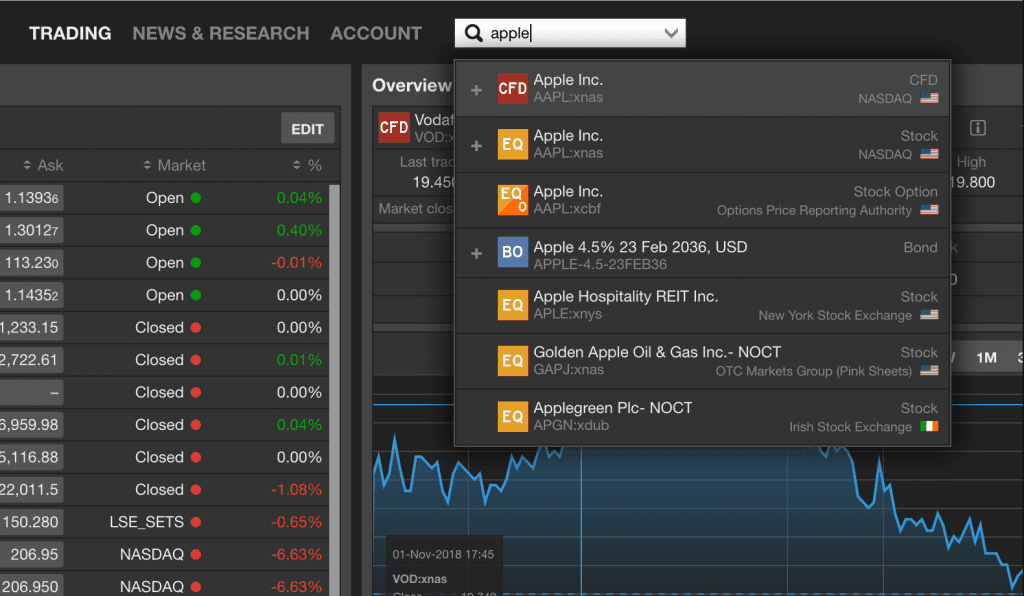Add Apple Inc. stock with plus sign
This screenshot has width=1024, height=596.
(x=476, y=145)
